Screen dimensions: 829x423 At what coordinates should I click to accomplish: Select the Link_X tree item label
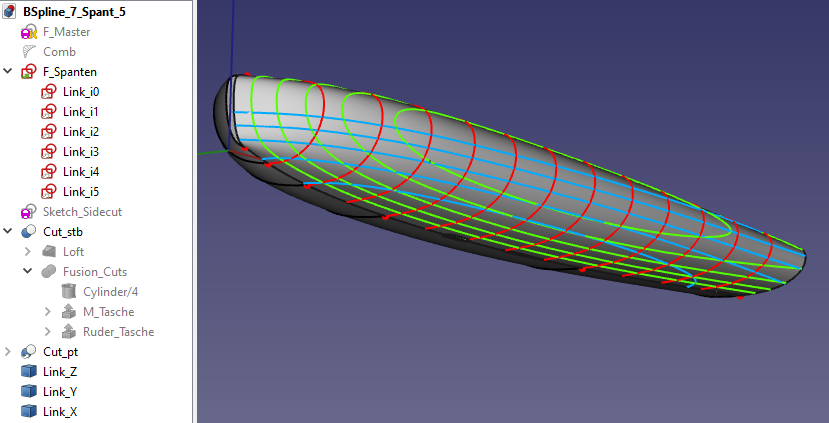point(61,412)
